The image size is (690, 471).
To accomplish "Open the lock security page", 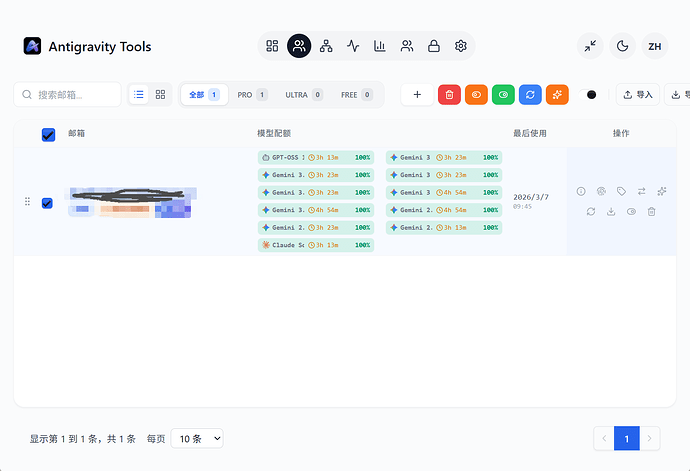I will (x=434, y=46).
